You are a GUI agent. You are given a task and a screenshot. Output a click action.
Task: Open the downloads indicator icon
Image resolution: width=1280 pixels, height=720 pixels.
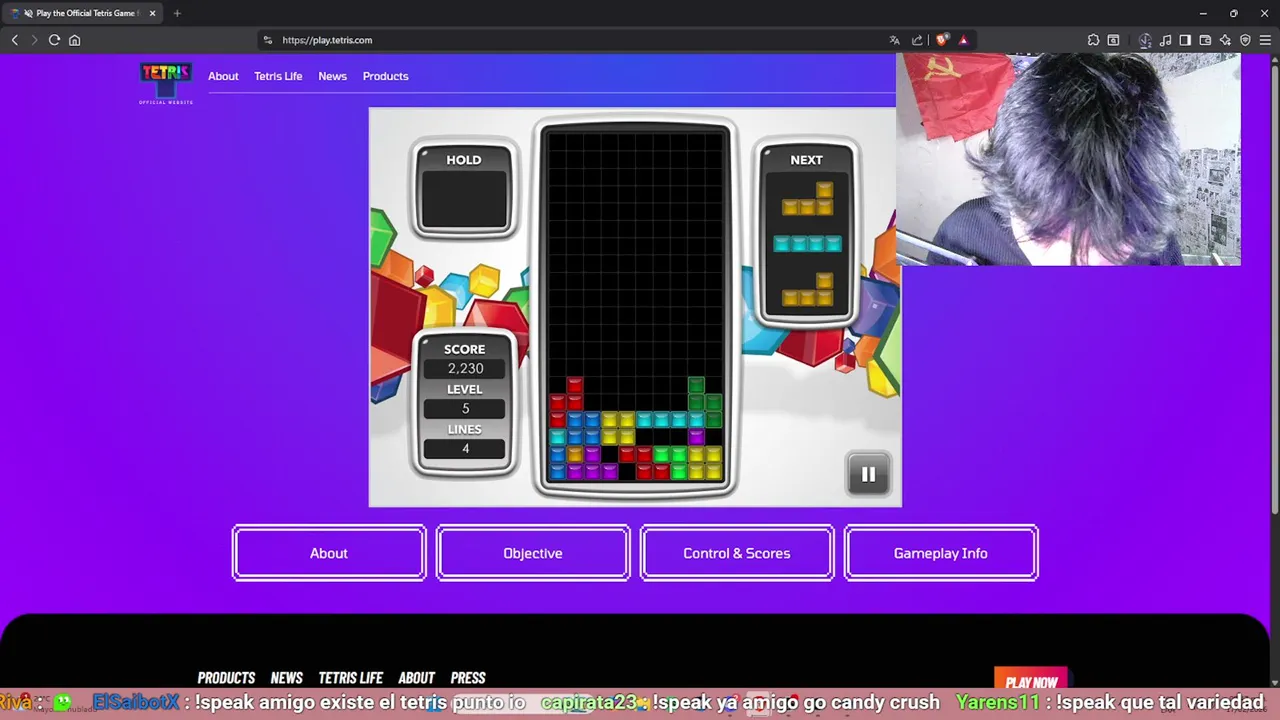(1145, 40)
